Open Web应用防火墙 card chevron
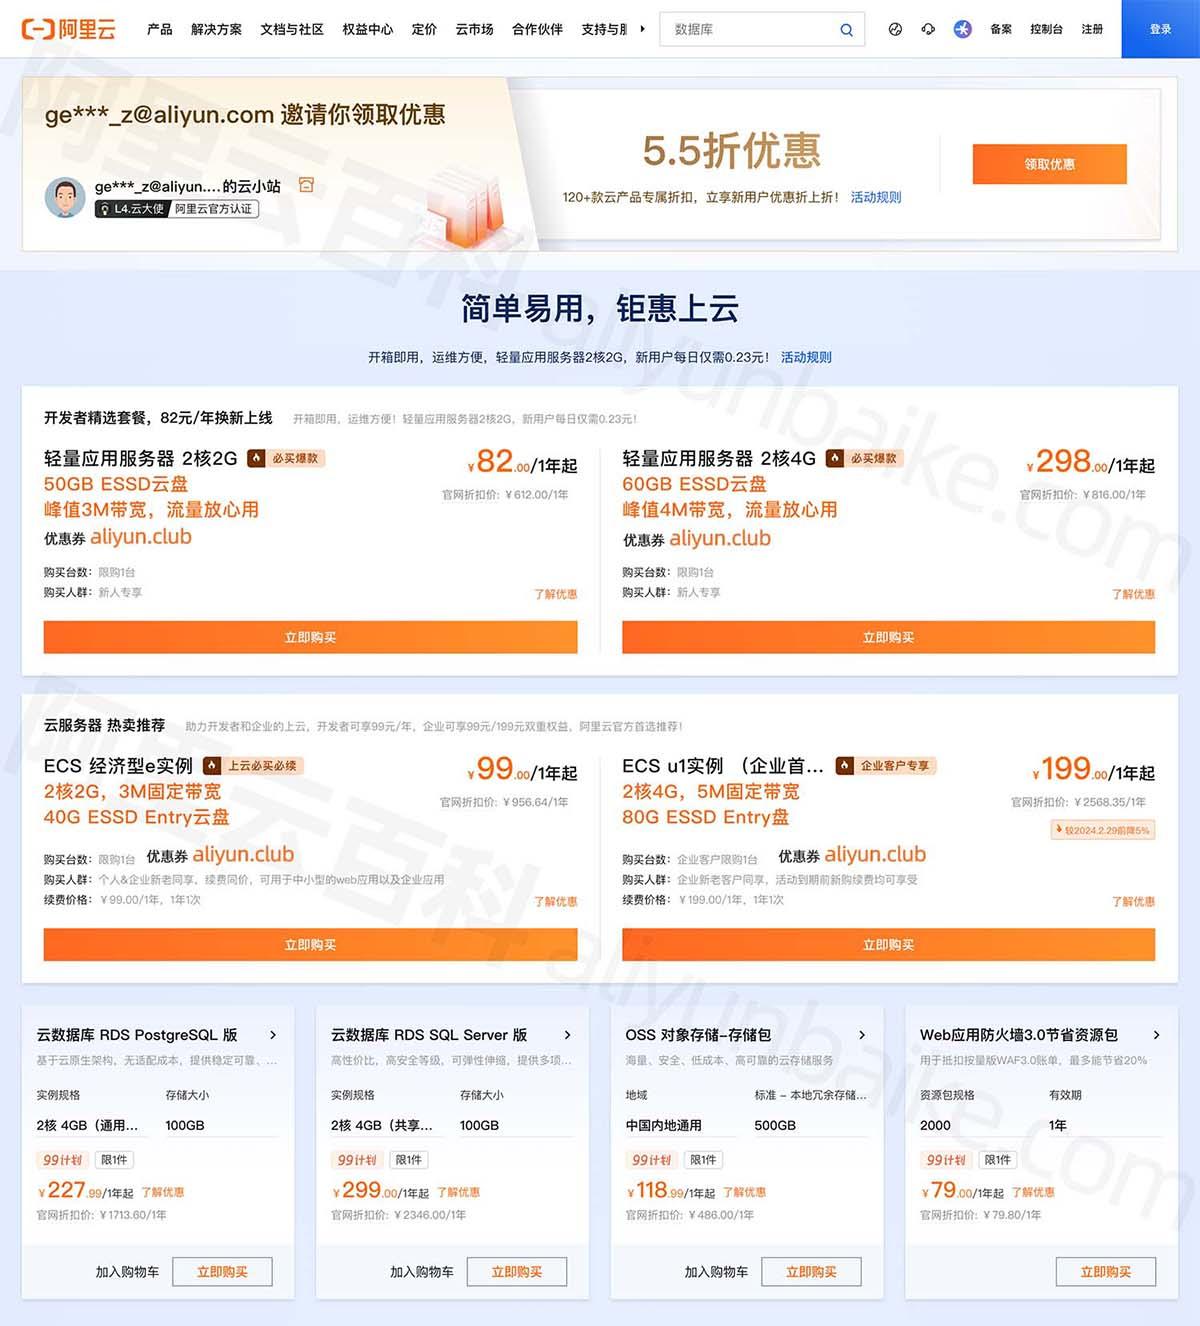The height and width of the screenshot is (1326, 1200). [x=1156, y=1035]
